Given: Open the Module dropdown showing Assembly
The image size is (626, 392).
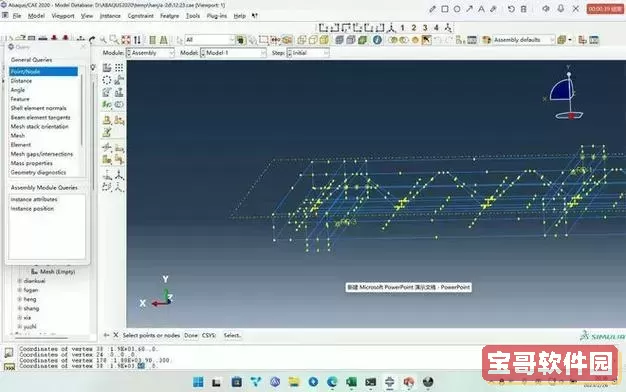Looking at the screenshot, I should click(x=151, y=53).
